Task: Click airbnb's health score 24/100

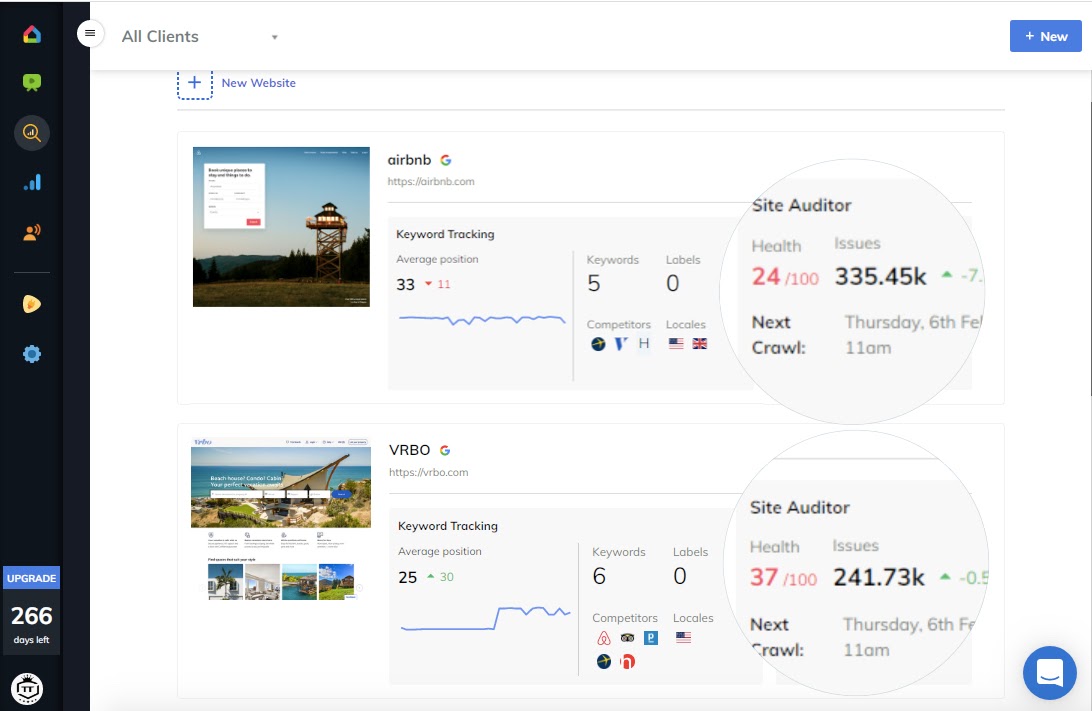Action: point(785,276)
